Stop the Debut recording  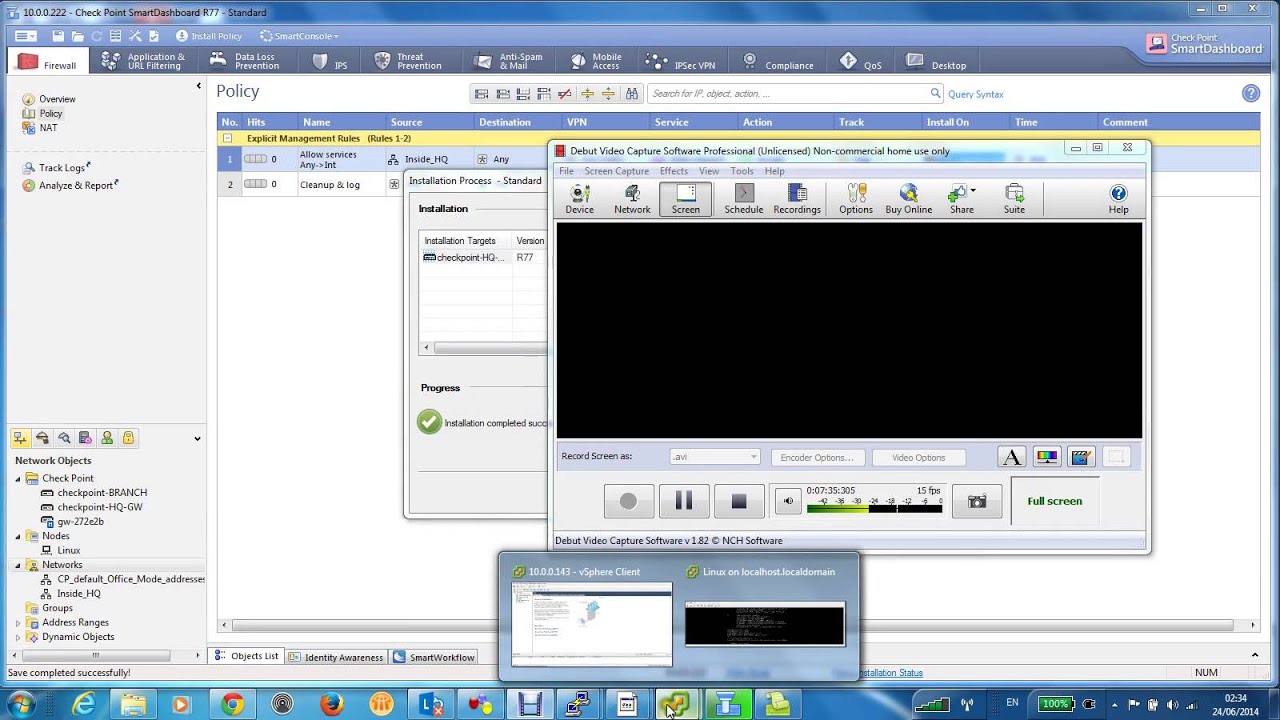point(739,501)
